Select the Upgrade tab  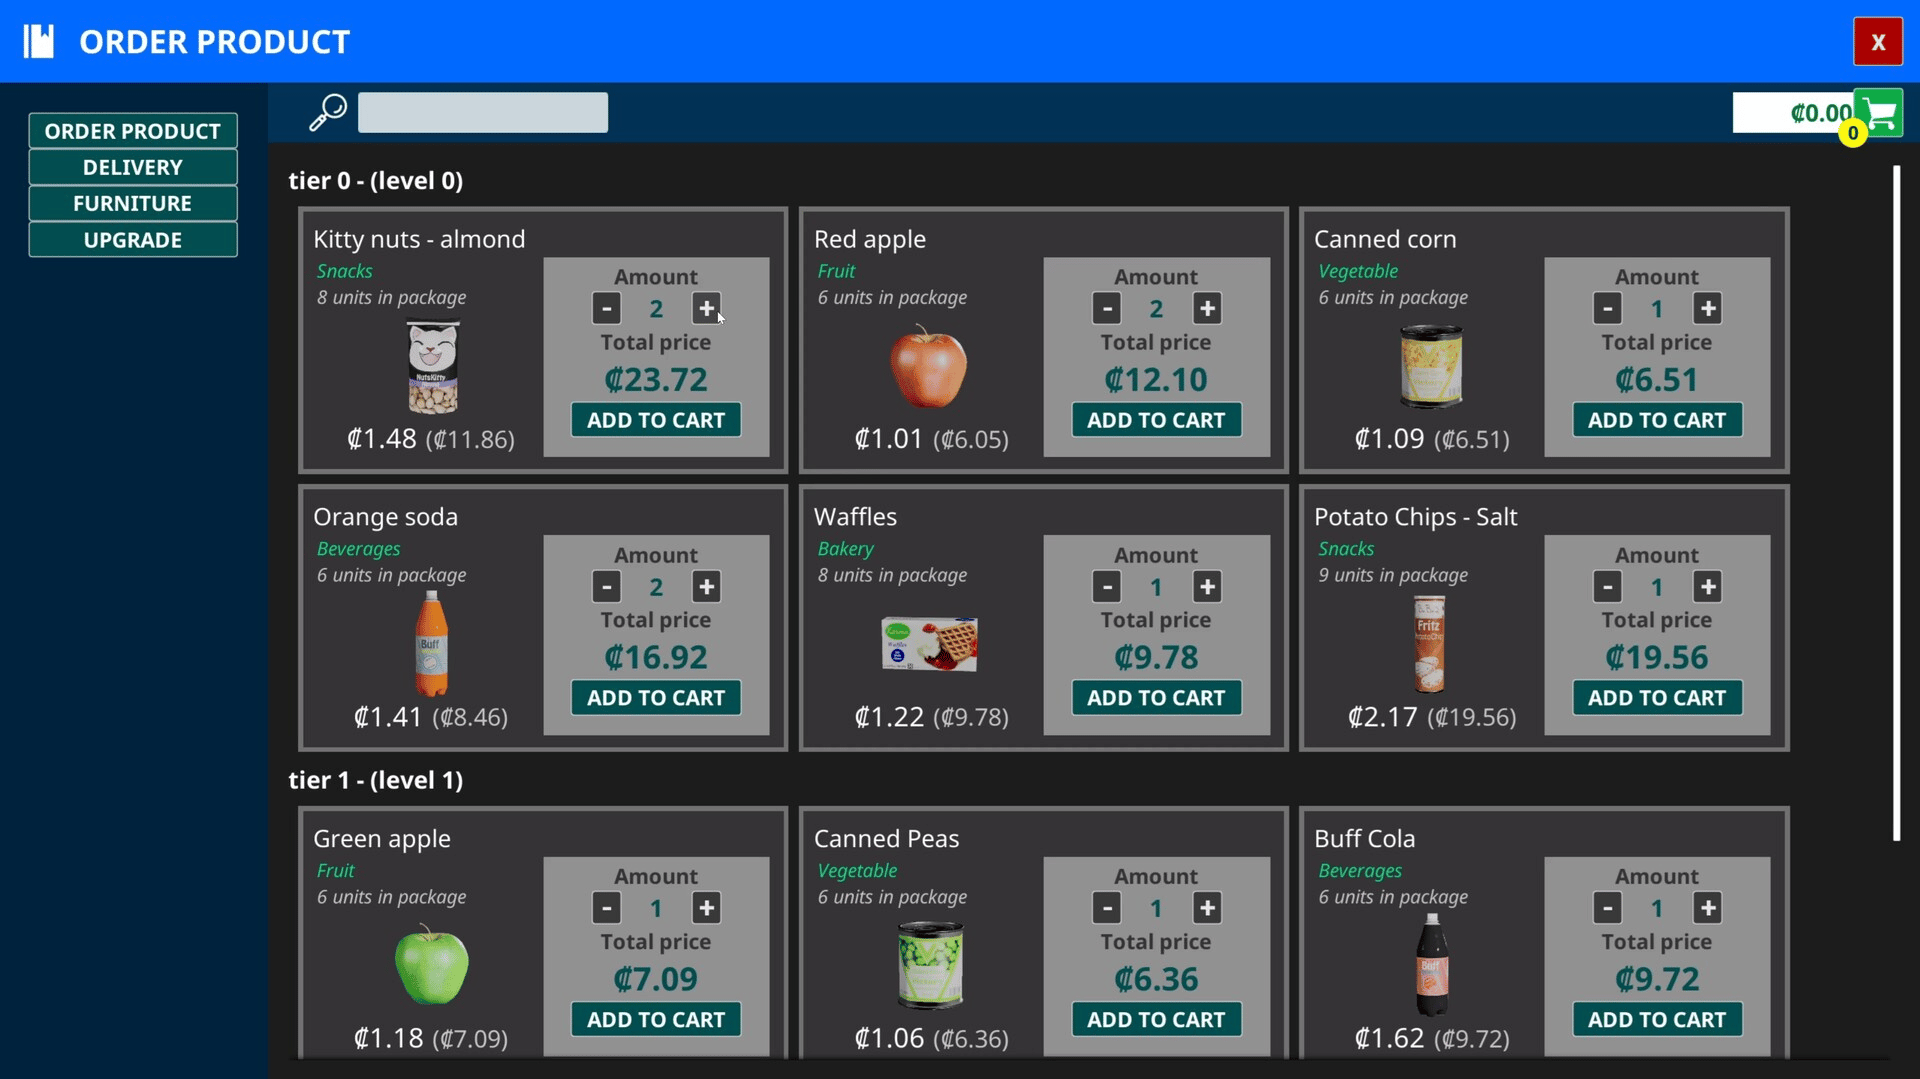(x=133, y=240)
